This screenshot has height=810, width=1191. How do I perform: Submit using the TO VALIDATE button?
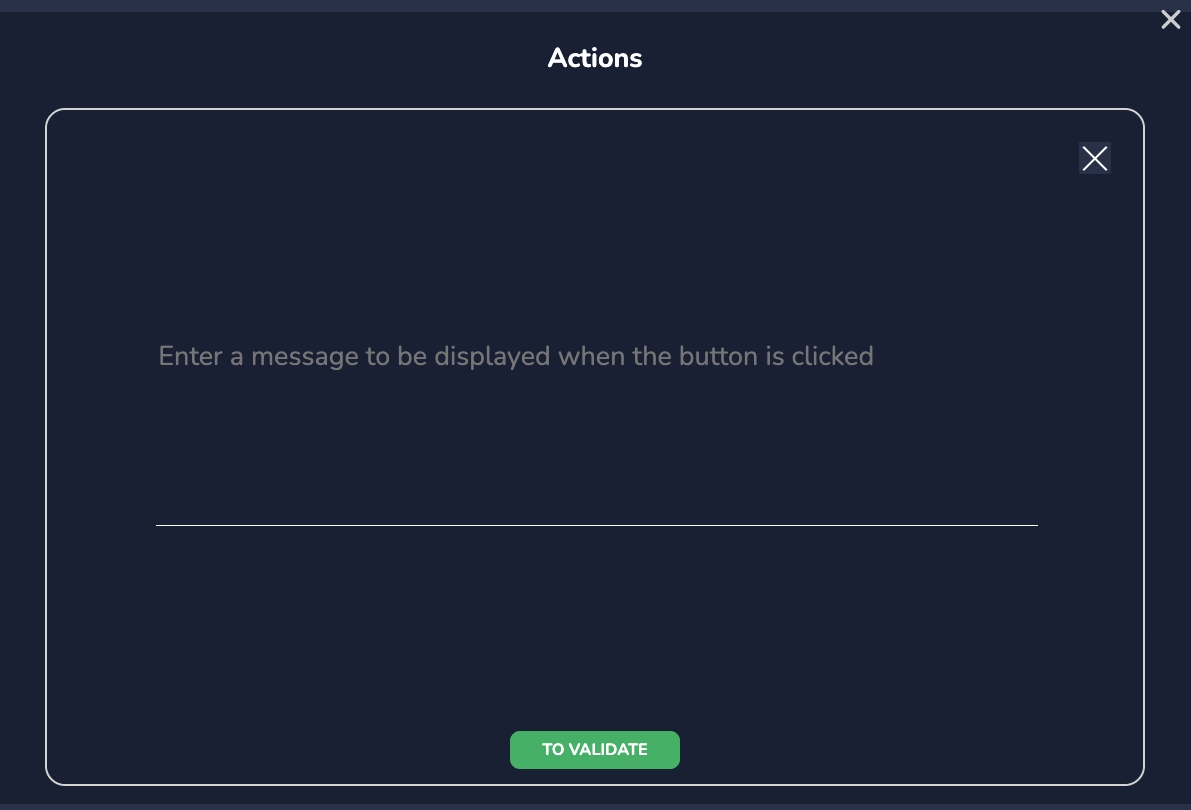tap(595, 750)
